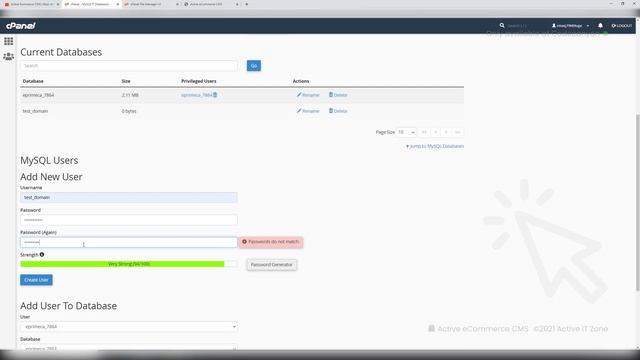This screenshot has width=640, height=360.
Task: Click the Strength info icon
Action: coord(42,255)
